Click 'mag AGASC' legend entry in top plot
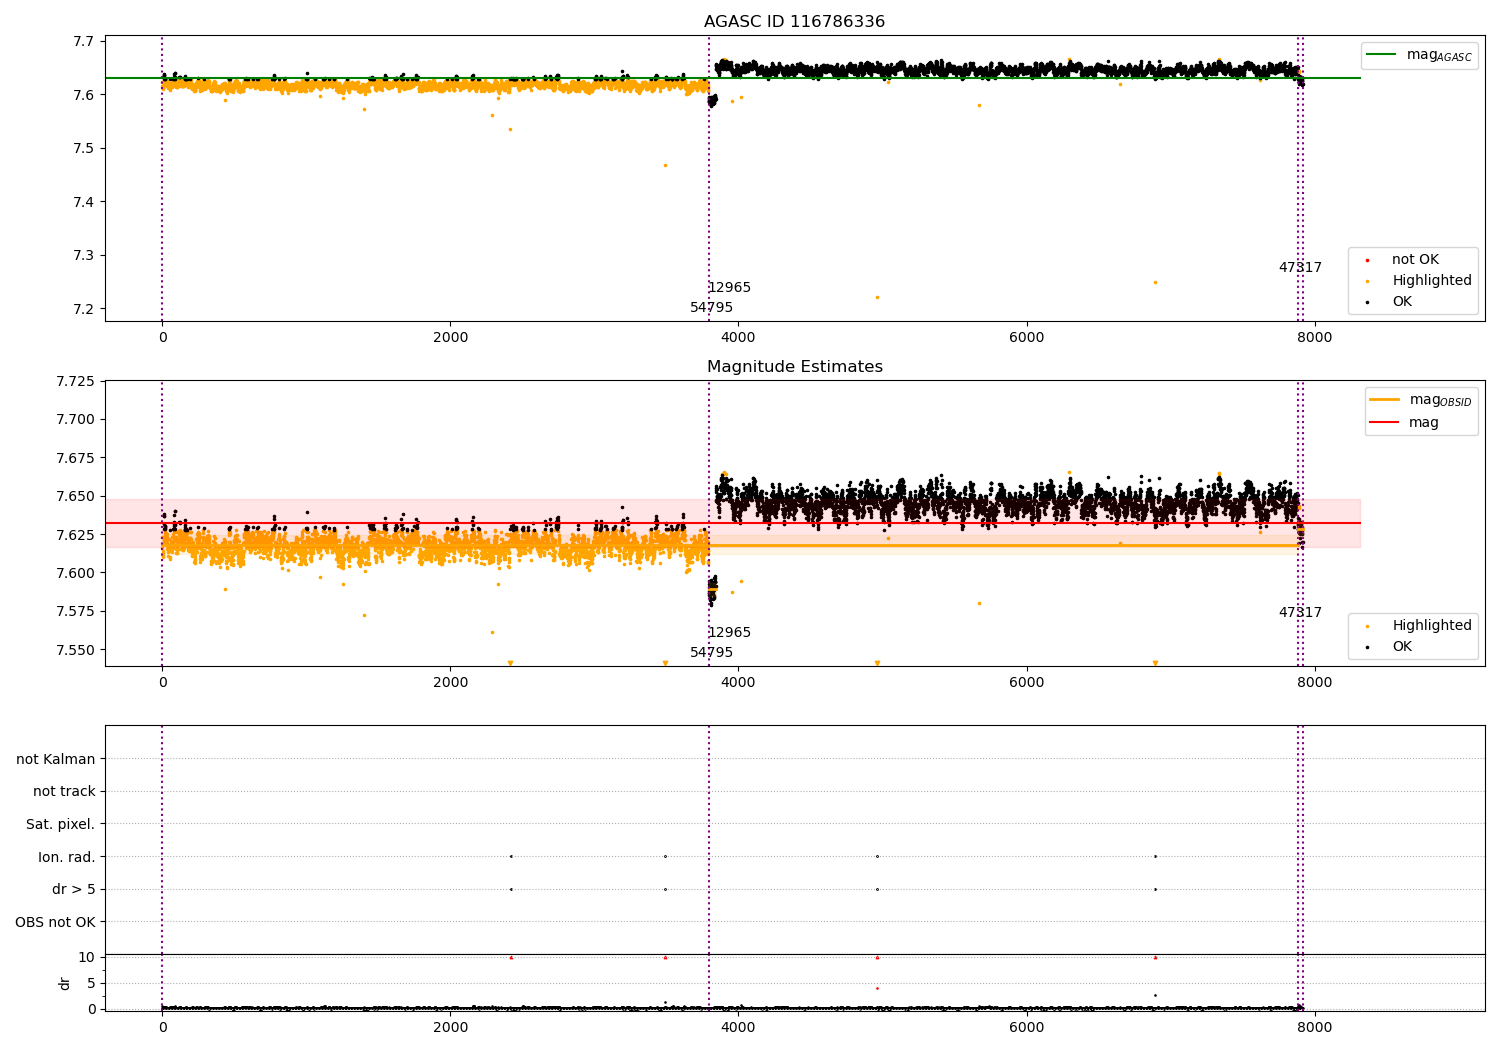The height and width of the screenshot is (1050, 1500). [x=1439, y=55]
